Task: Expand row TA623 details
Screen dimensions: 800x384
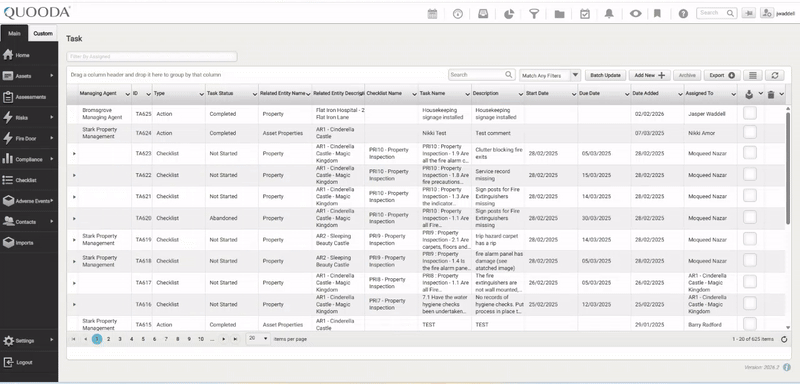Action: [74, 153]
